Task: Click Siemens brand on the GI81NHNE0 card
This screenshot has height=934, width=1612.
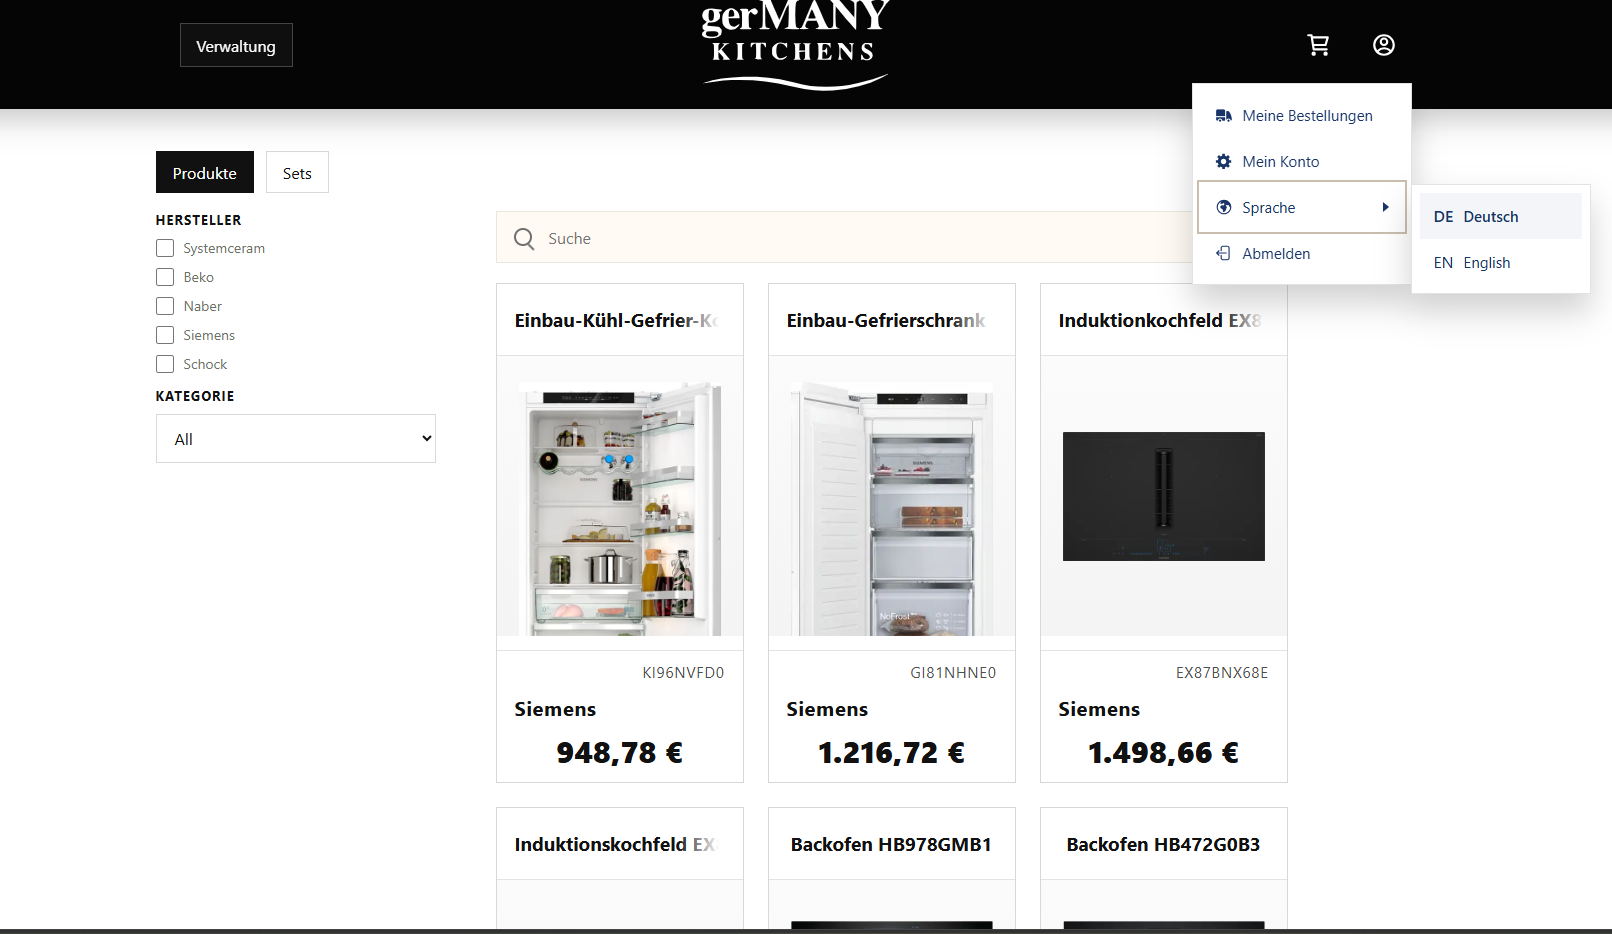Action: 827,709
